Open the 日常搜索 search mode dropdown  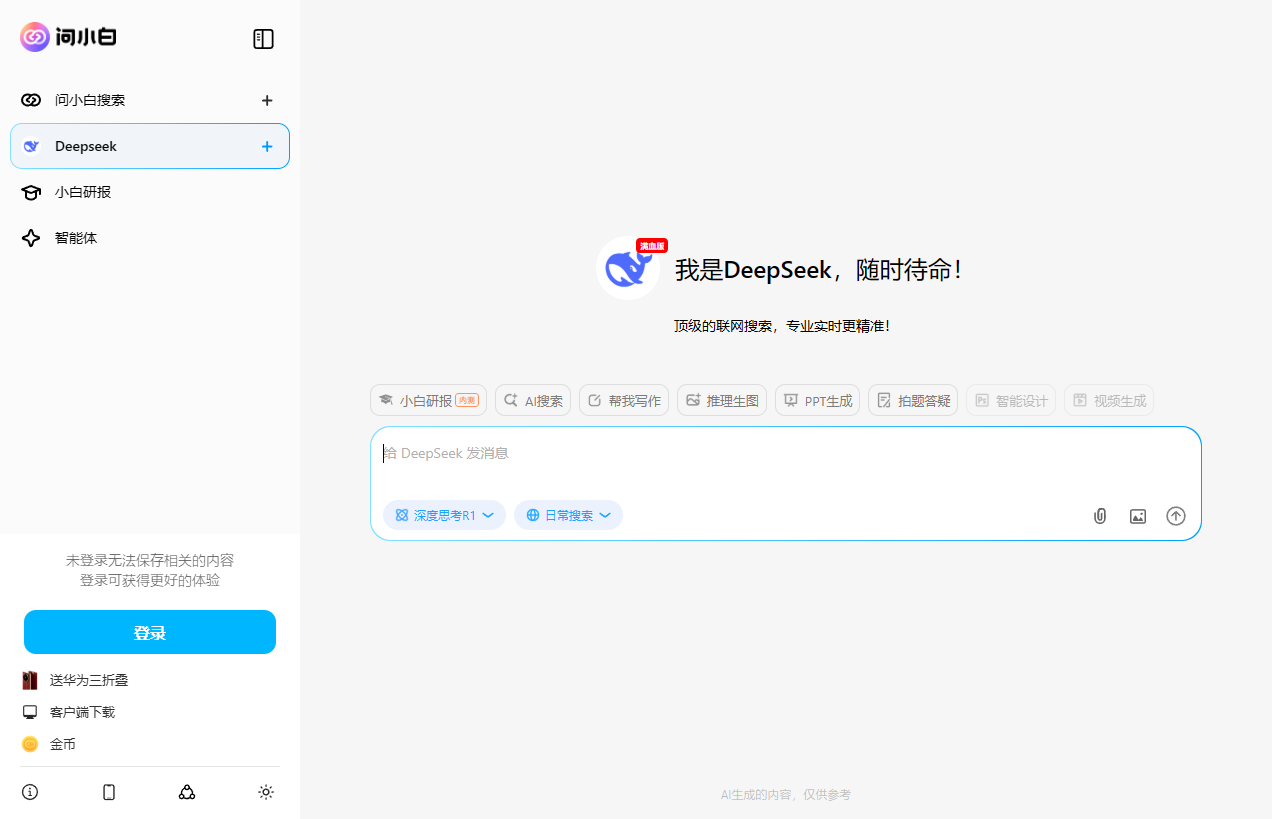(568, 515)
